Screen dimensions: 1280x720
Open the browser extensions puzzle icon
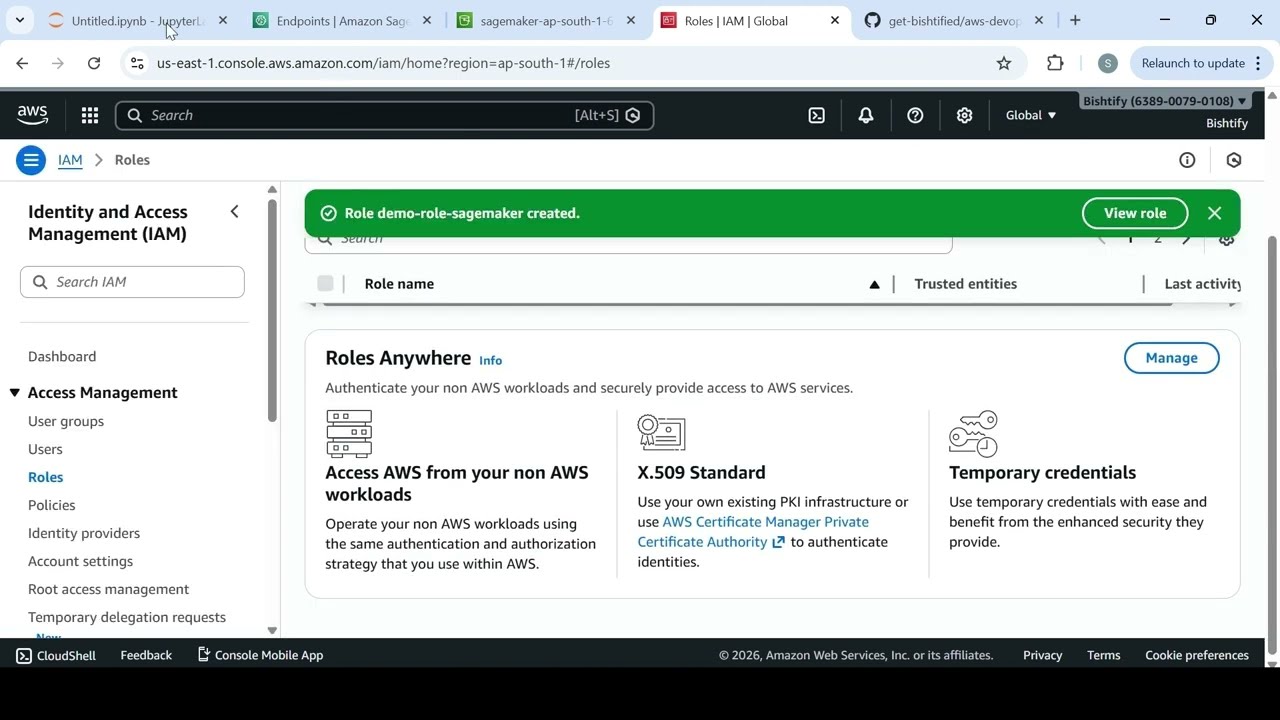coord(1055,63)
